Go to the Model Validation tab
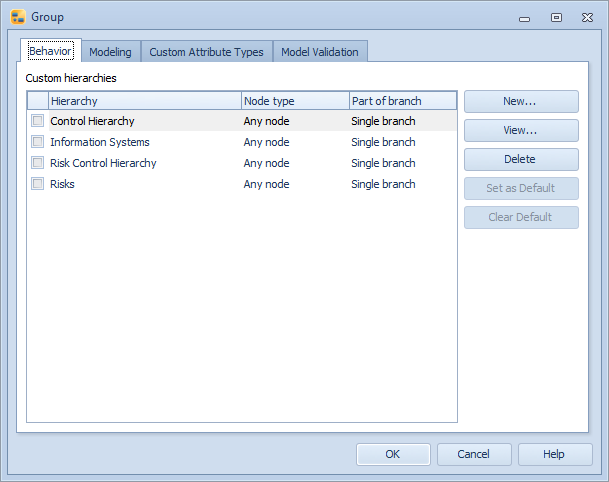Screen dimensions: 609x482 click(320, 52)
